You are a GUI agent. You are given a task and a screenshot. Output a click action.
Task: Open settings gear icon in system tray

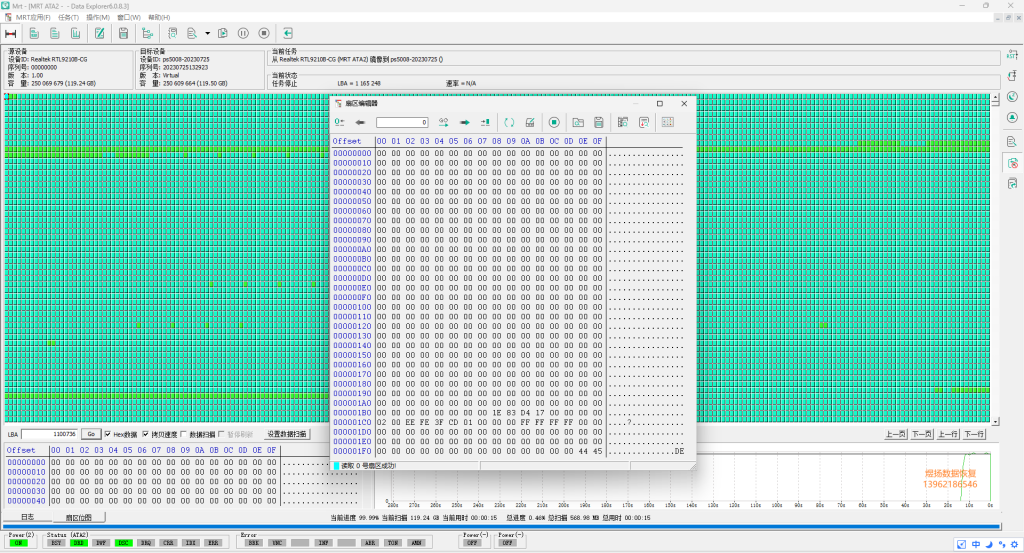click(x=1014, y=544)
